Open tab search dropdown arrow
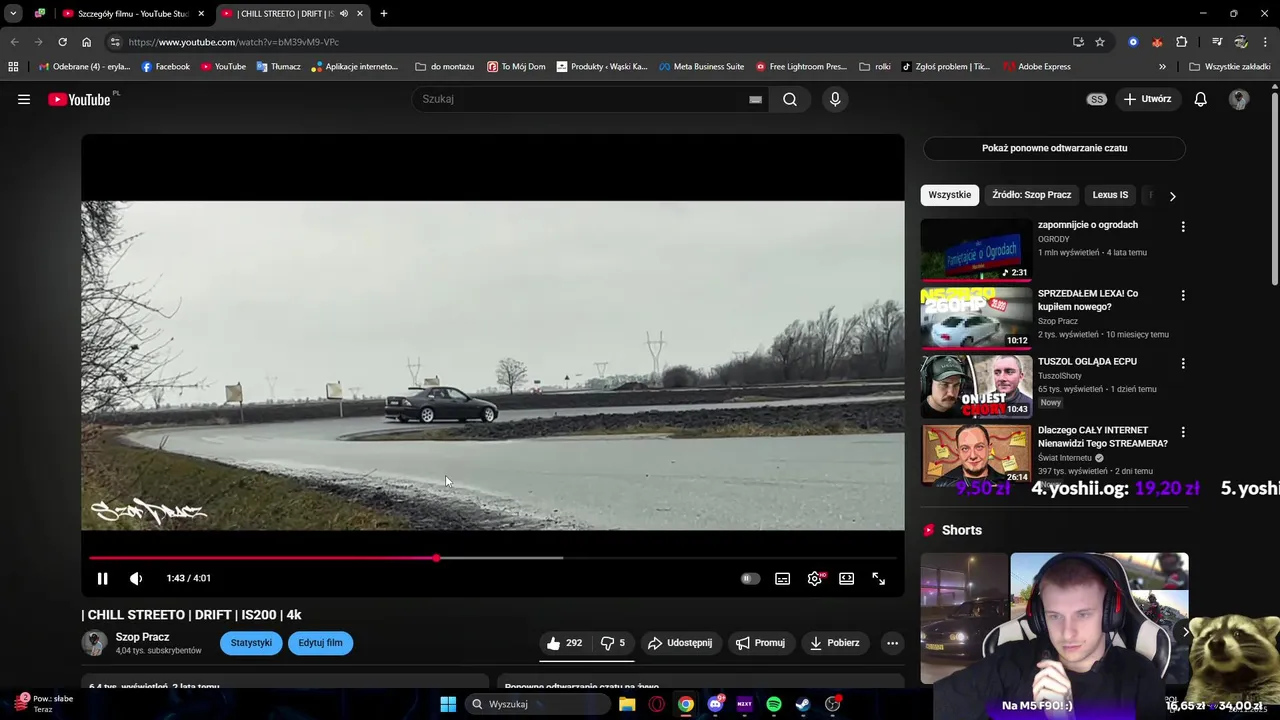The image size is (1280, 720). point(13,14)
